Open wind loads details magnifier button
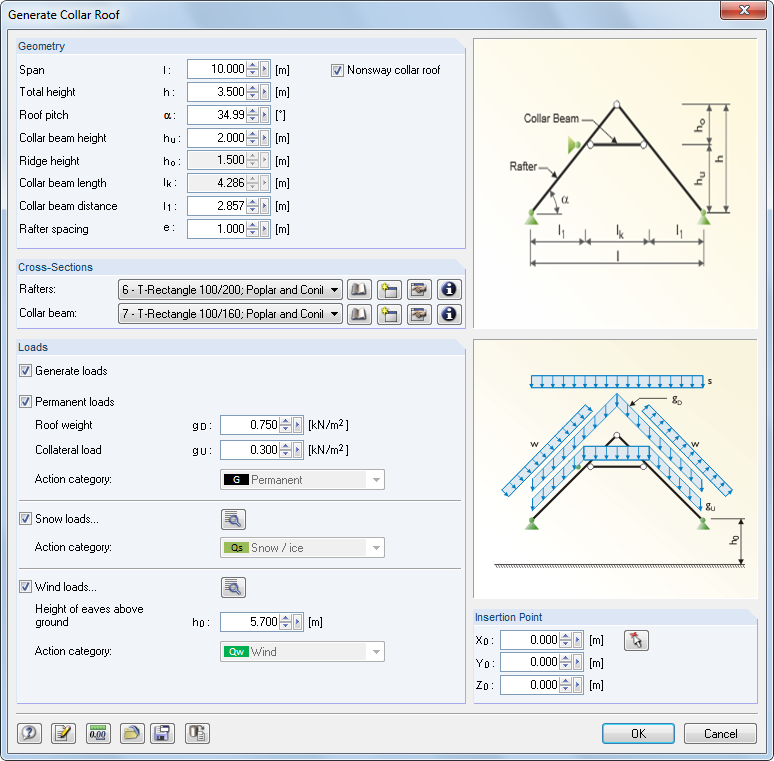This screenshot has height=761, width=774. click(x=233, y=587)
